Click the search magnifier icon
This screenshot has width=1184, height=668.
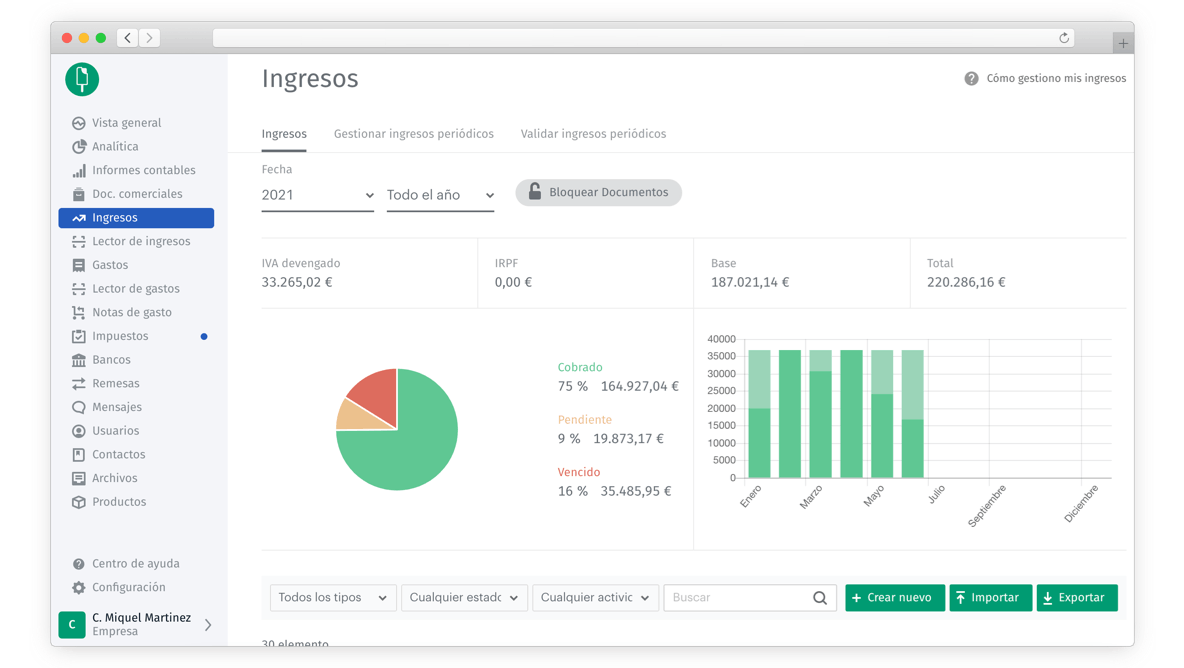point(820,598)
